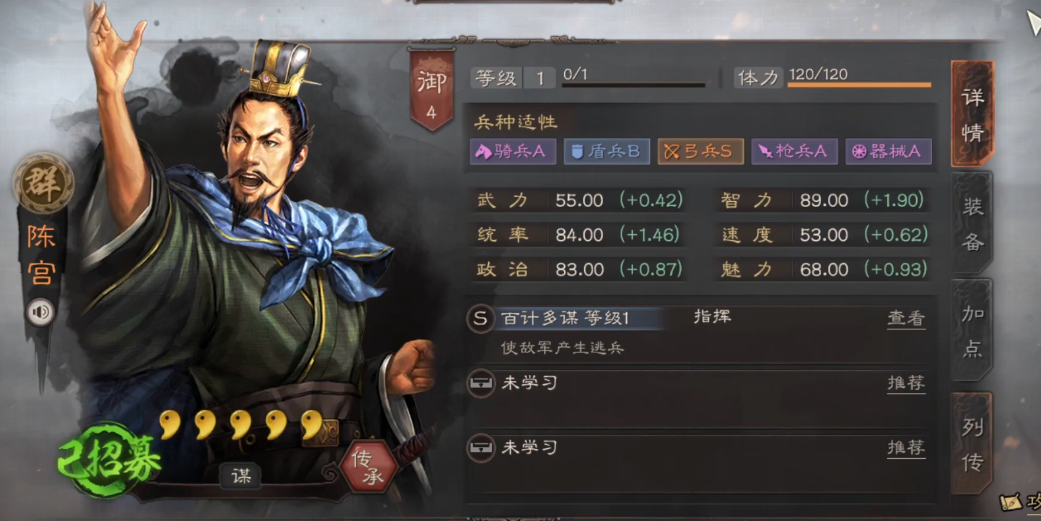Click 查看 for 百计多谋 skill
This screenshot has width=1041, height=521.
point(906,319)
